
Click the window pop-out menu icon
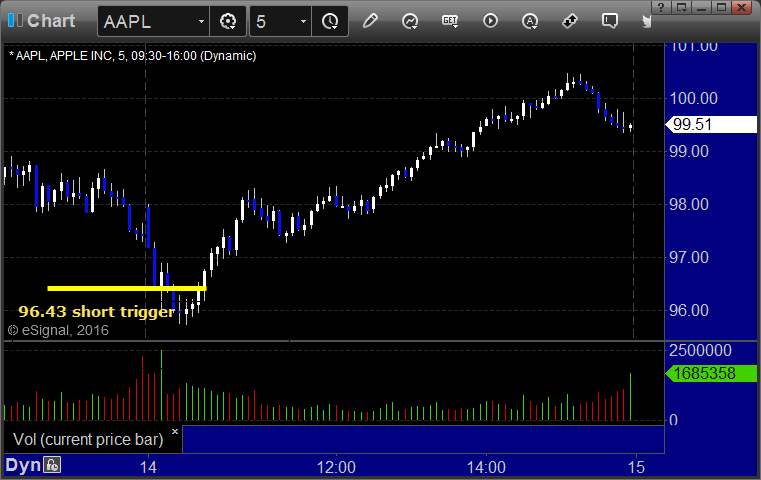click(681, 7)
